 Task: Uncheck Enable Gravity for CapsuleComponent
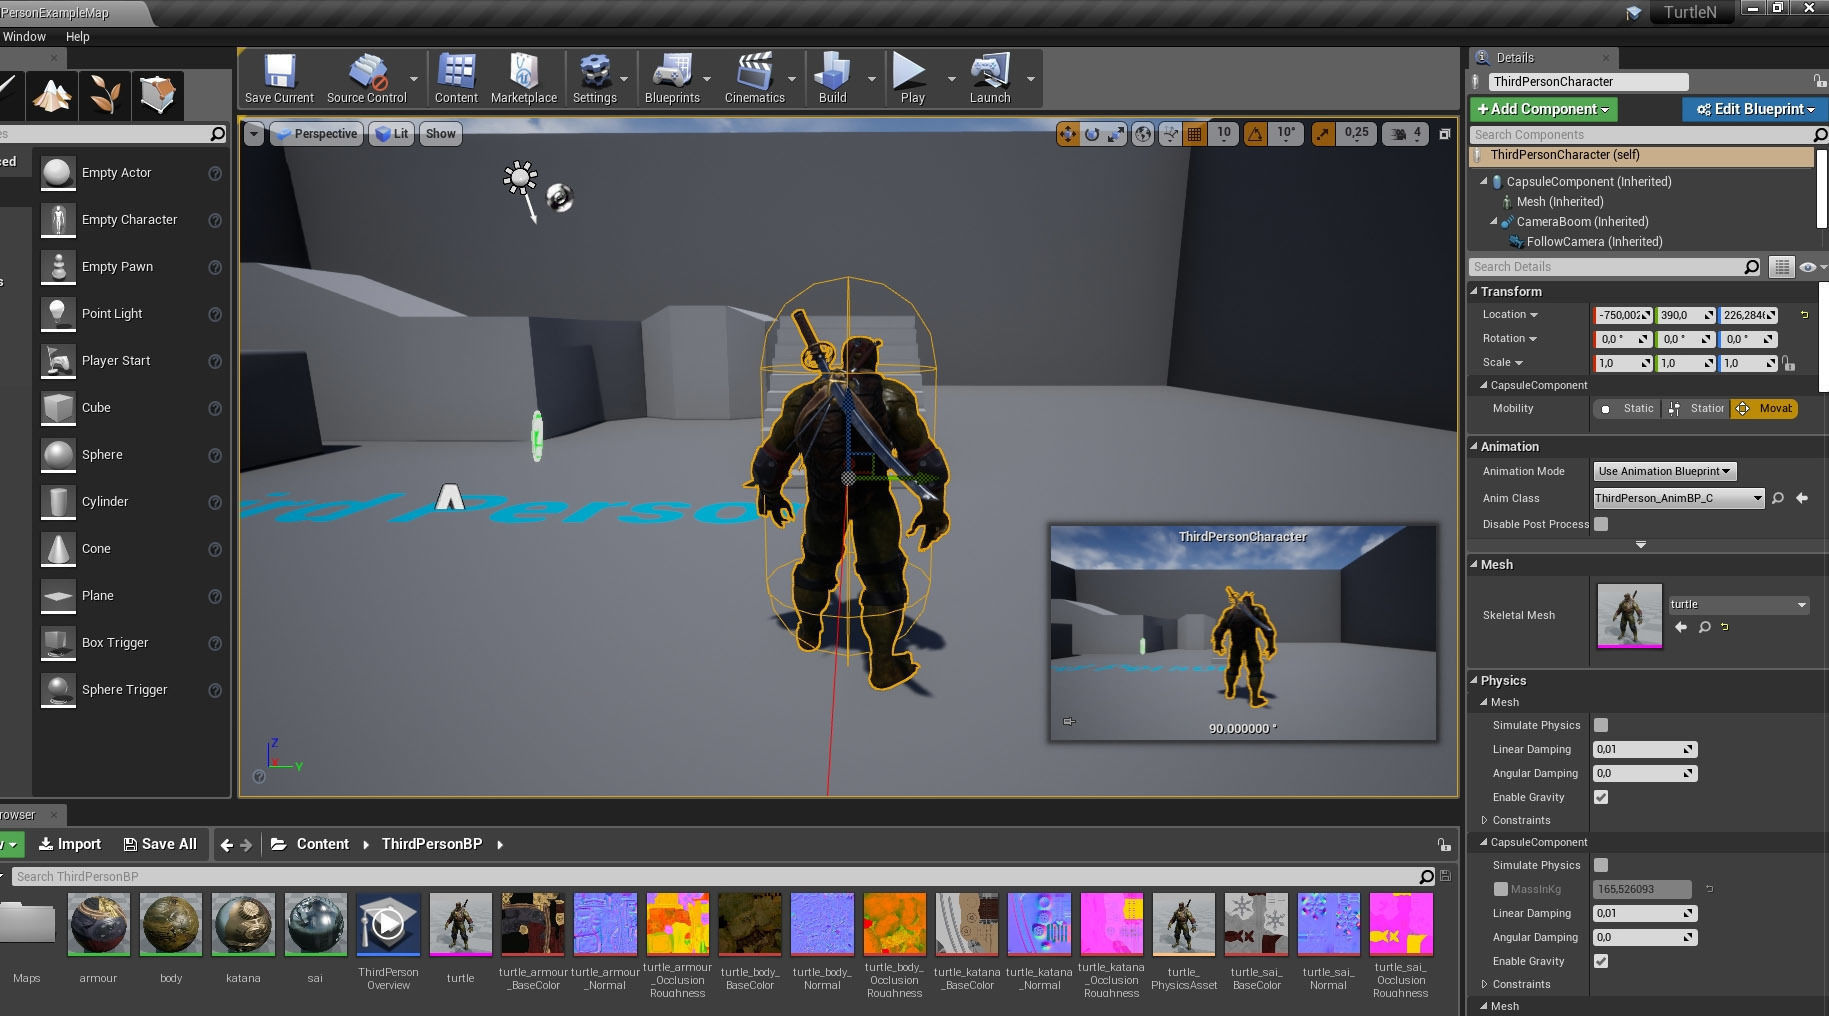click(x=1601, y=961)
